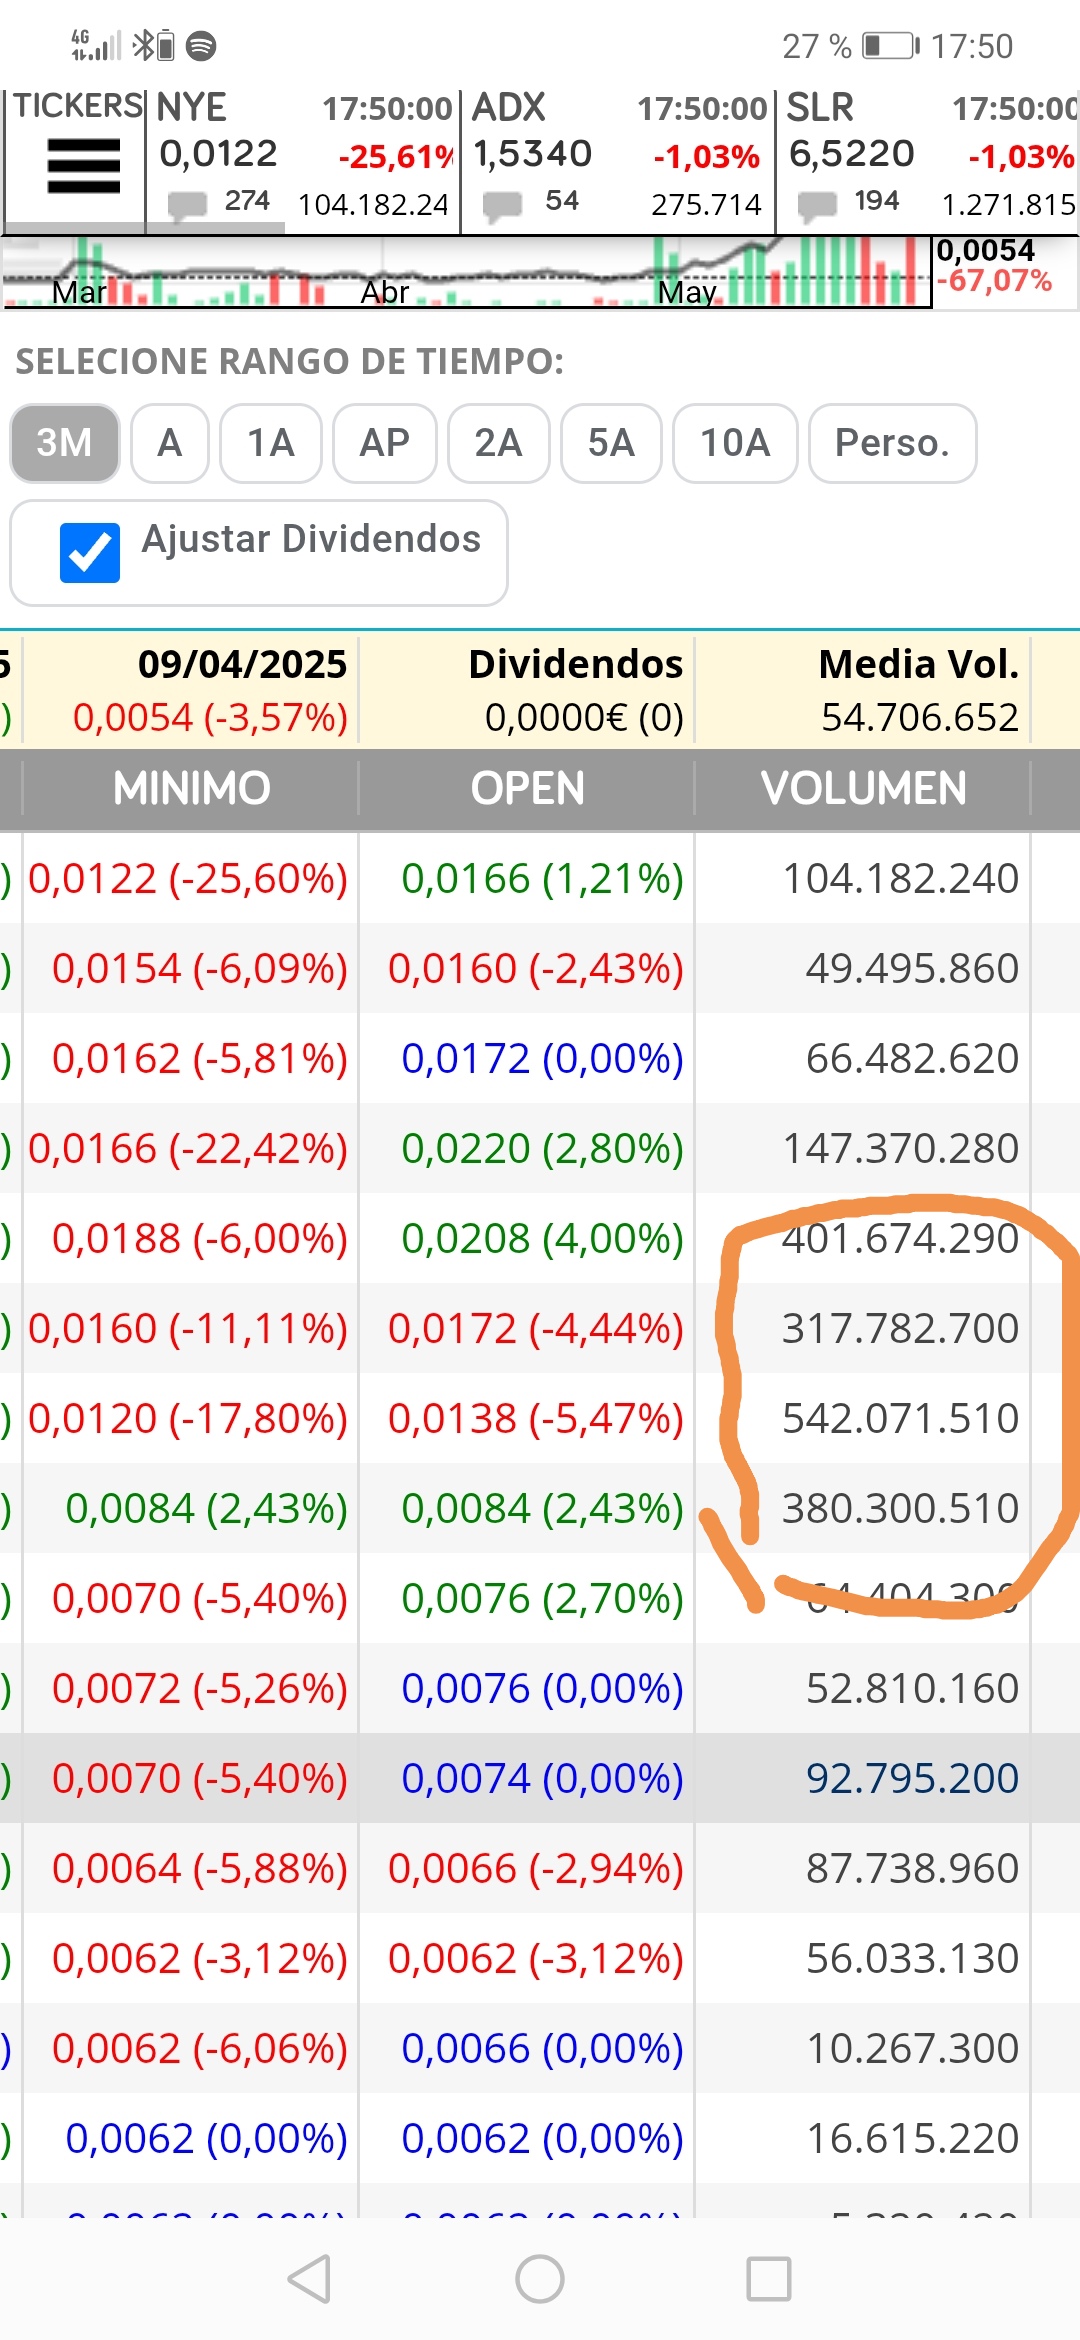Uncheck the Ajustar Dividendos checkbox

click(90, 553)
